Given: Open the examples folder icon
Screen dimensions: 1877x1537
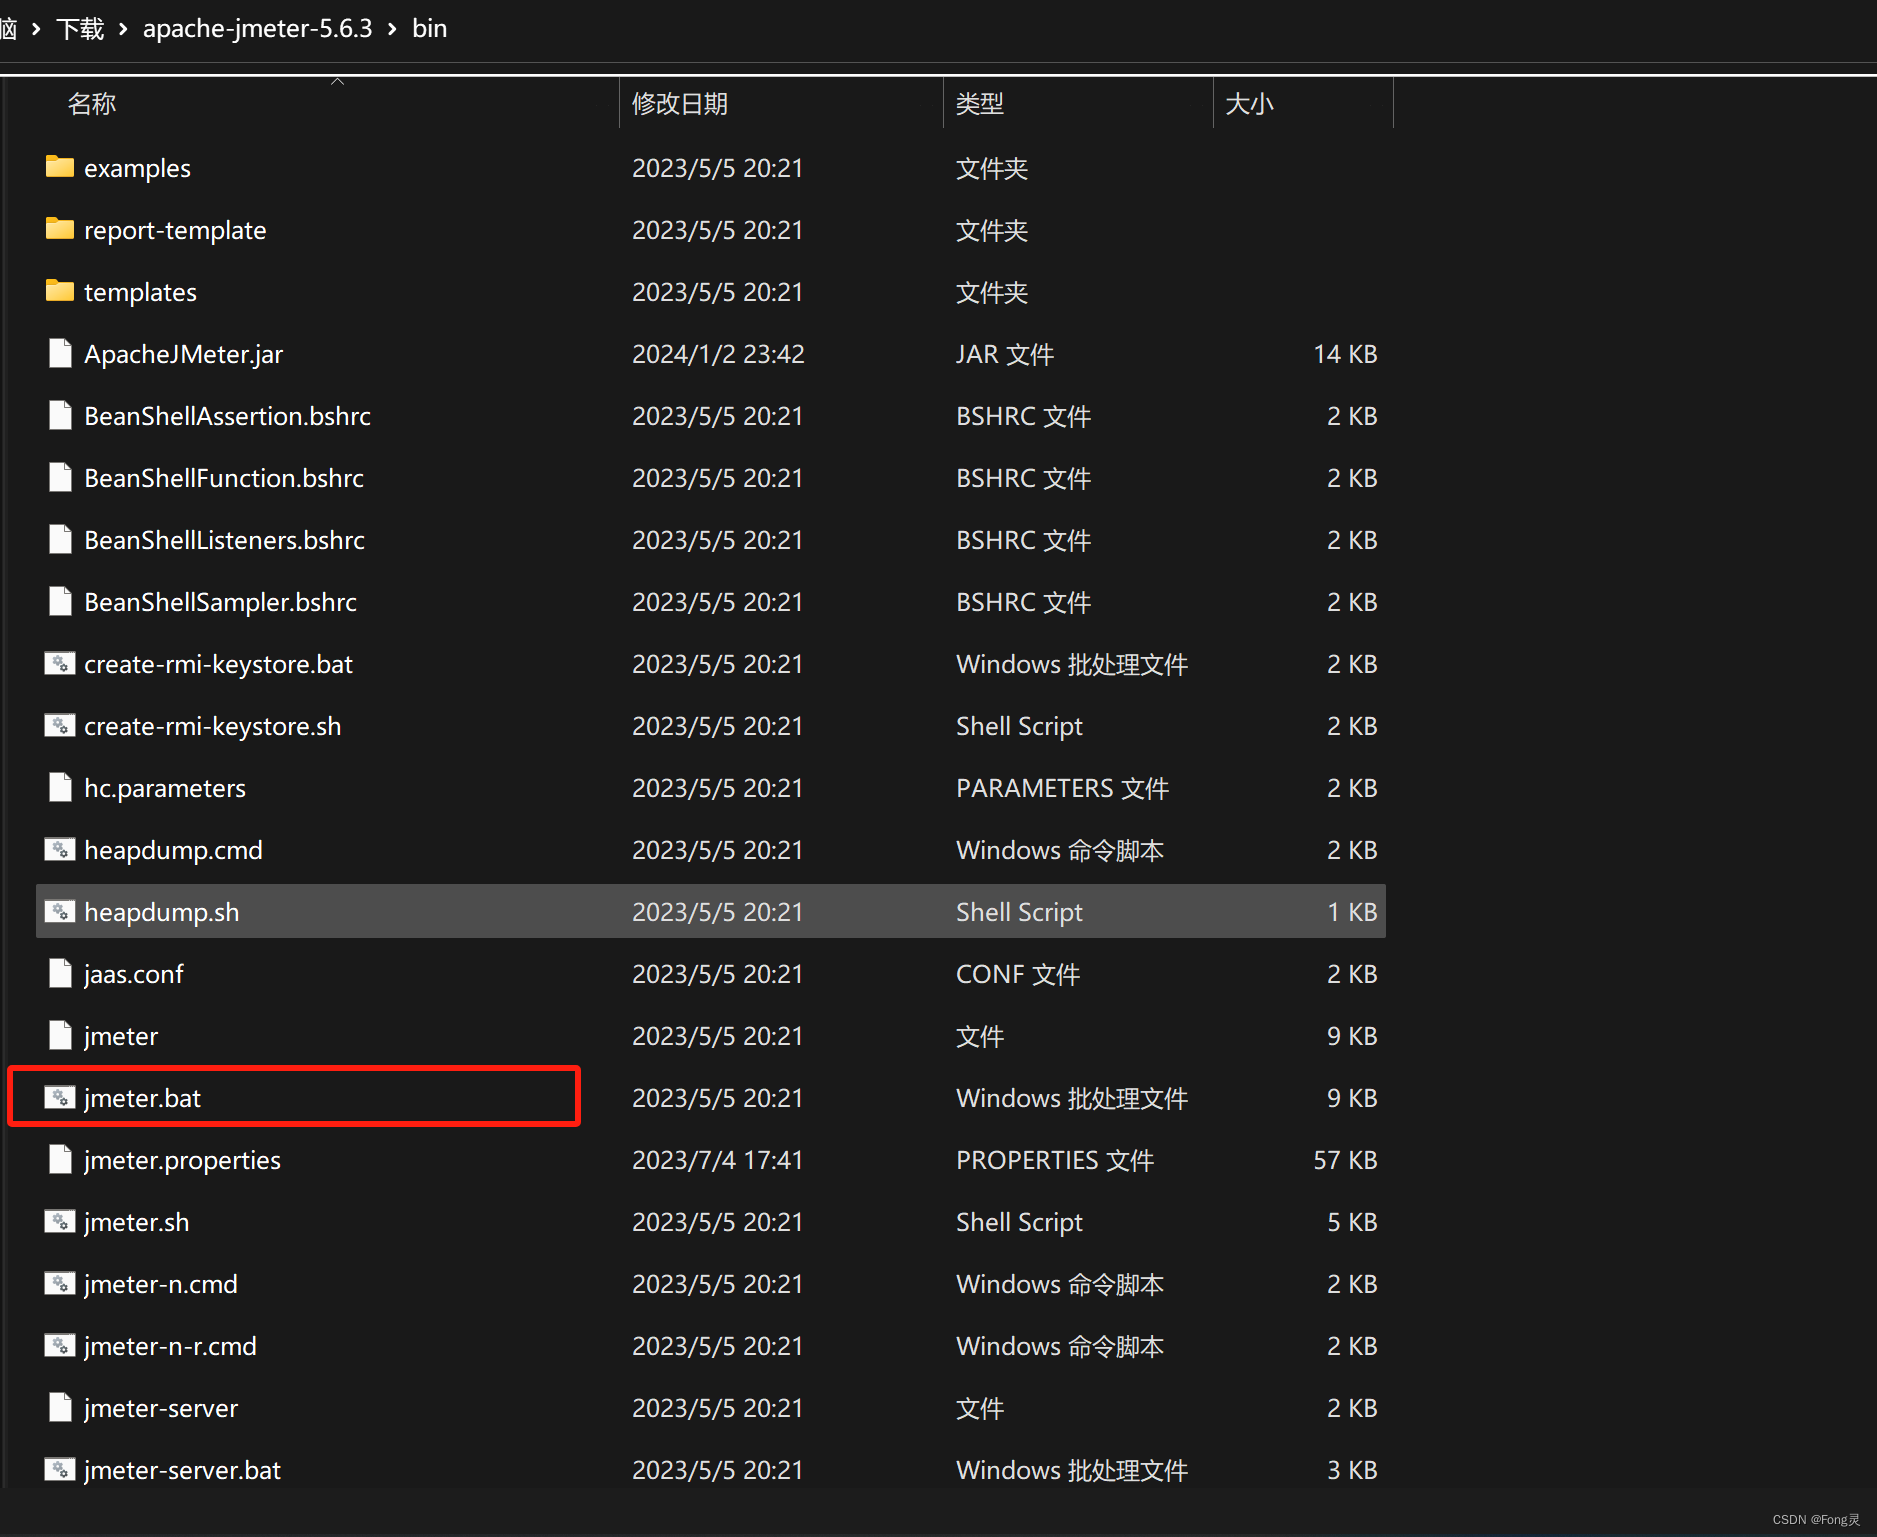Looking at the screenshot, I should tap(60, 167).
